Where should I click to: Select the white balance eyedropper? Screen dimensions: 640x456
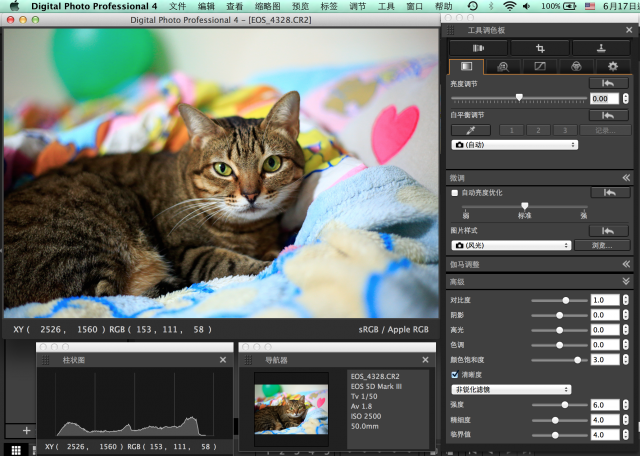pos(471,130)
